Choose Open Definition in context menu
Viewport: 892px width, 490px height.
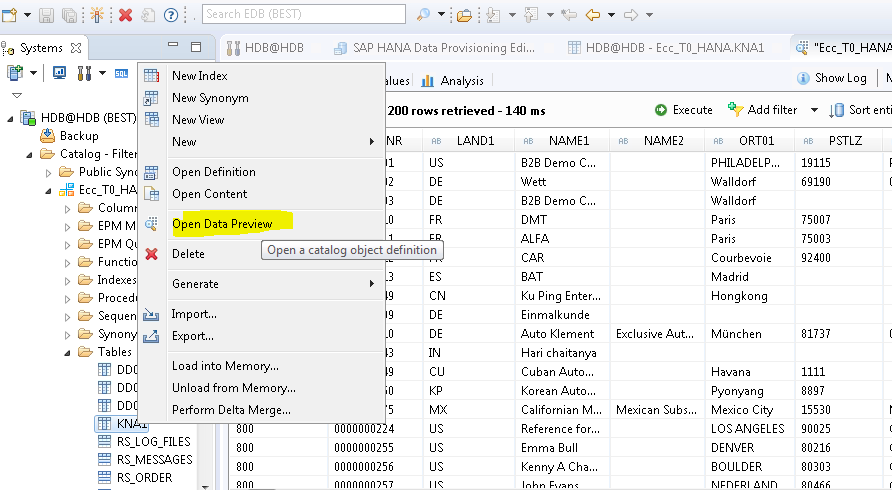tap(262, 172)
